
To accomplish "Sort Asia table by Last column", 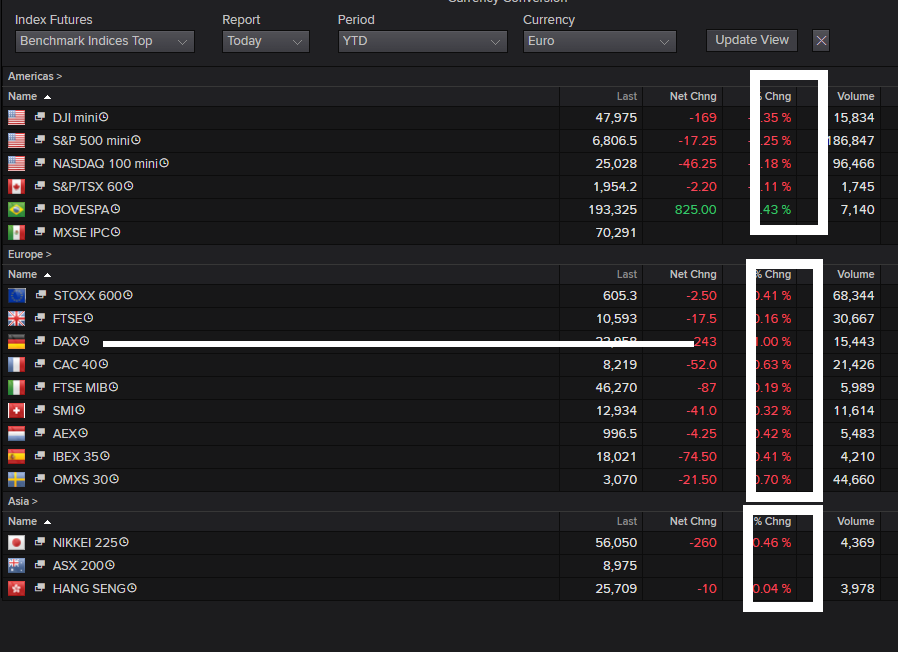I will pyautogui.click(x=627, y=521).
